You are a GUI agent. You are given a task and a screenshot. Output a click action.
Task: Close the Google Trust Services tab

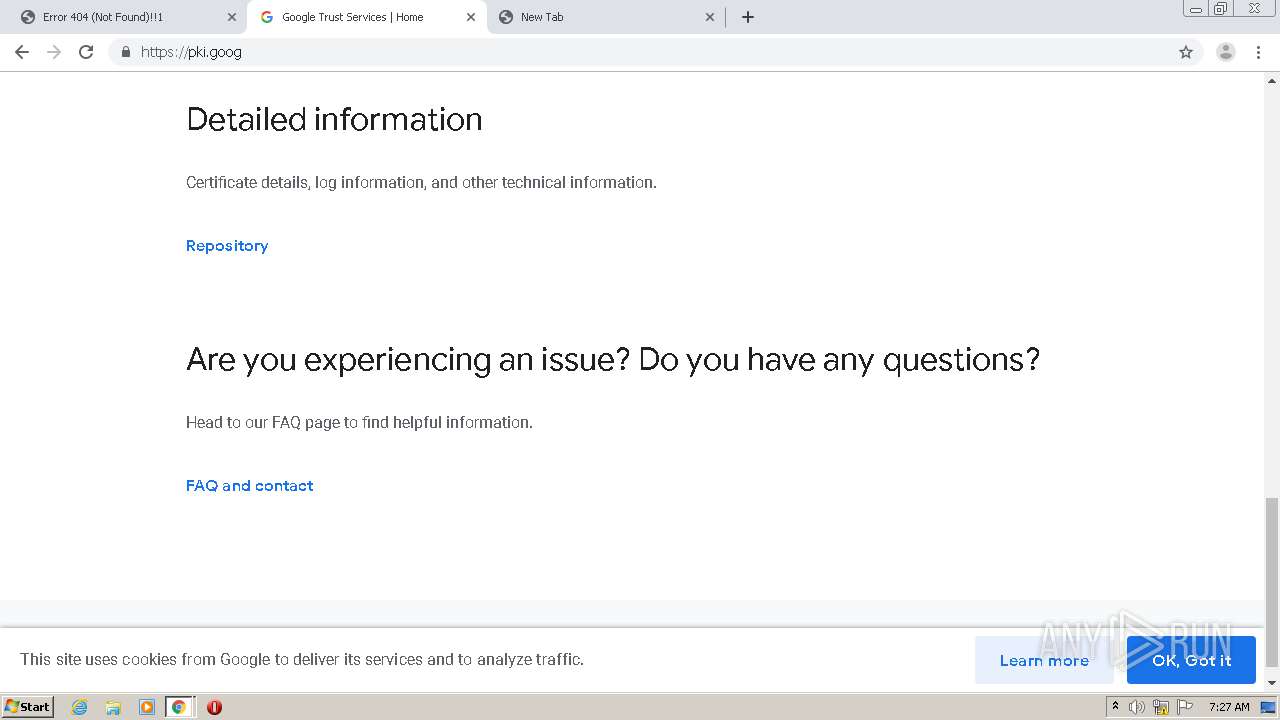(471, 17)
